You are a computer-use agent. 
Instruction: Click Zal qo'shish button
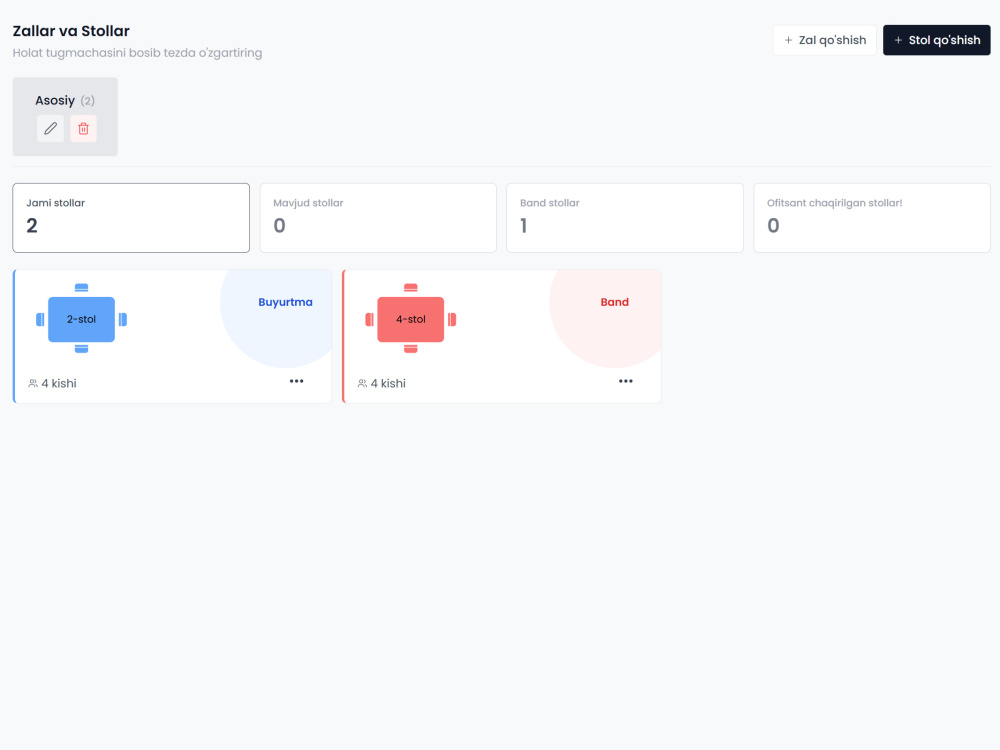825,40
